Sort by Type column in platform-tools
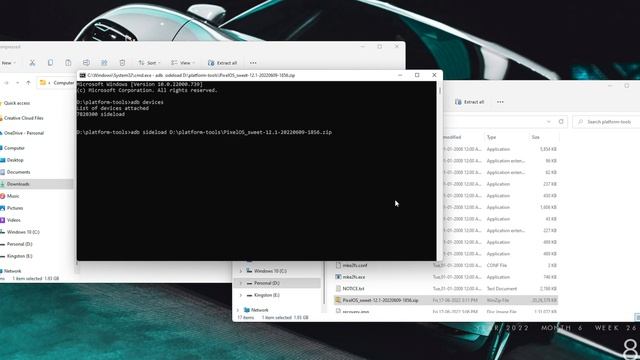 491,137
